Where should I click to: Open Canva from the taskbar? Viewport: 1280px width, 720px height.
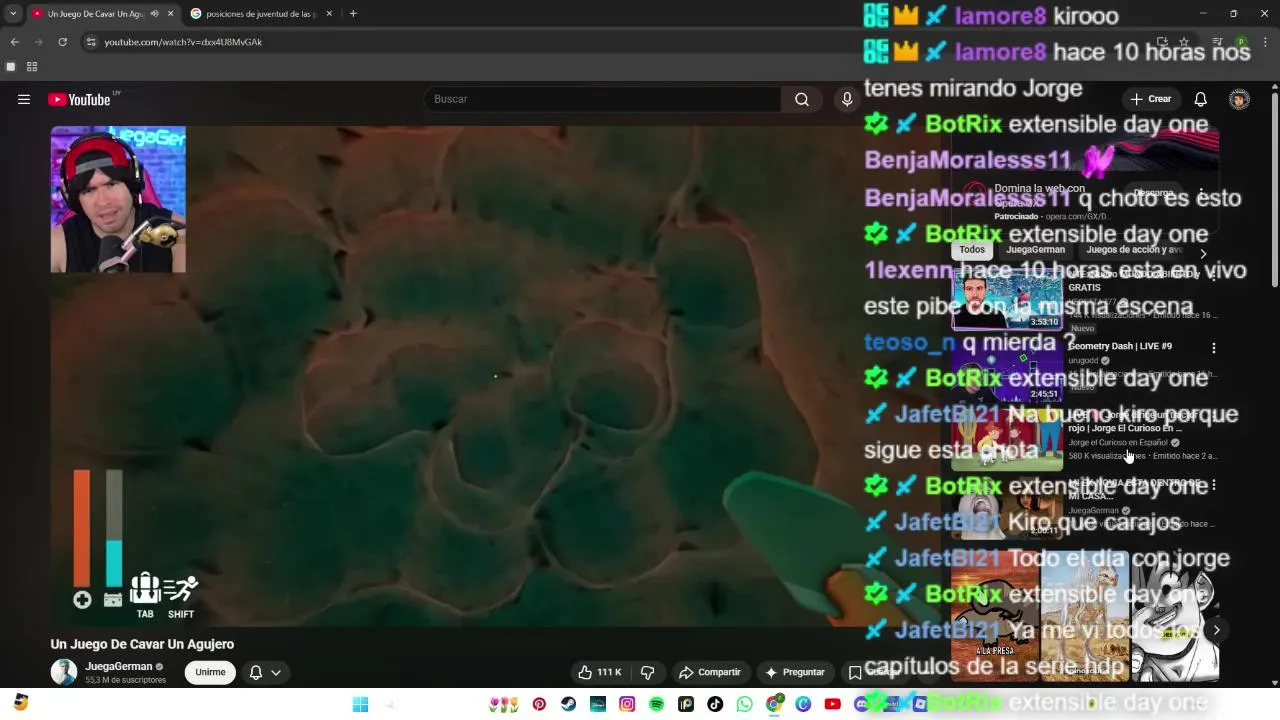[x=803, y=704]
